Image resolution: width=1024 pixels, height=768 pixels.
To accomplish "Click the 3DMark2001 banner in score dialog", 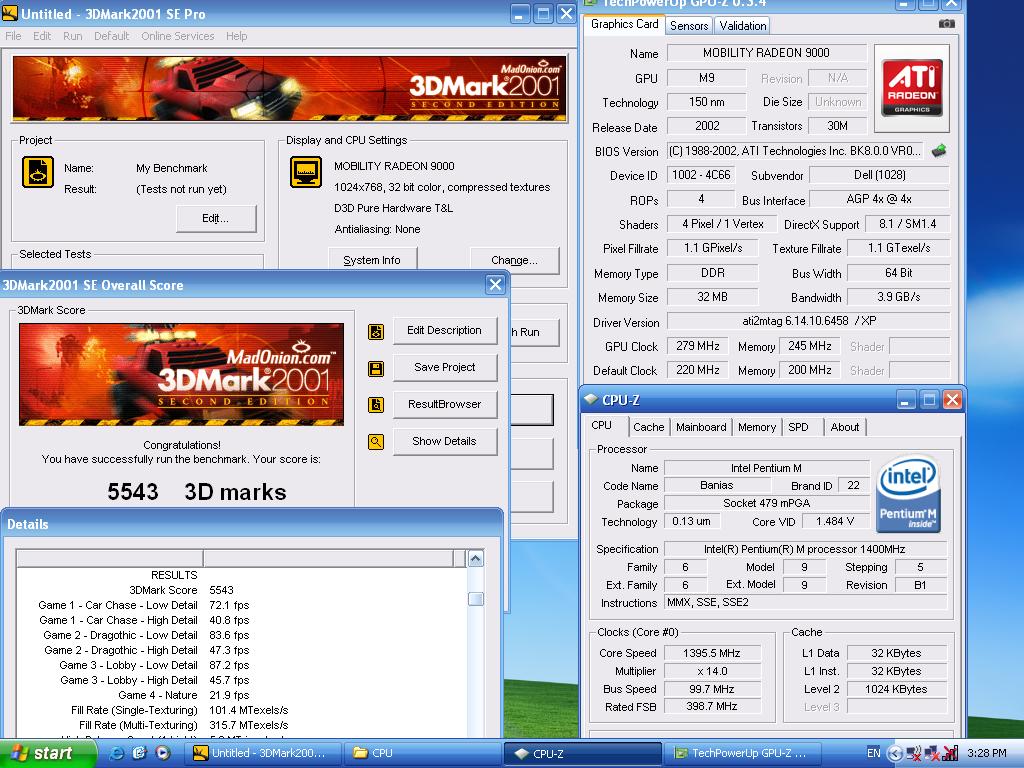I will point(182,374).
